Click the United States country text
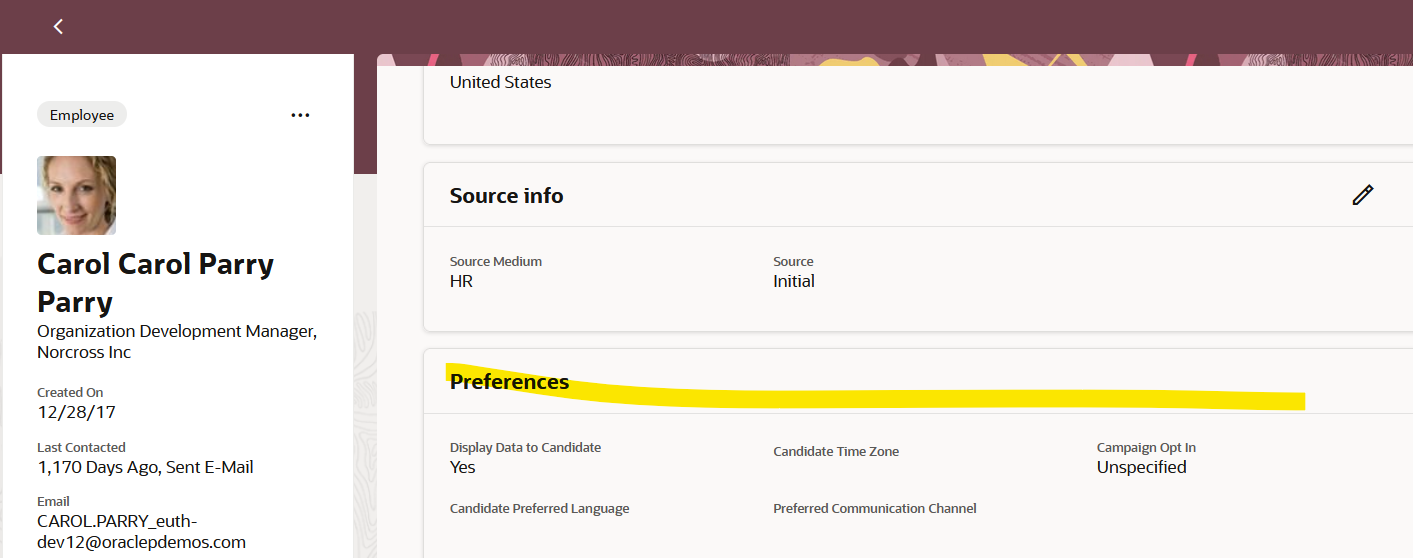Screen dimensions: 1413x558 (x=501, y=83)
